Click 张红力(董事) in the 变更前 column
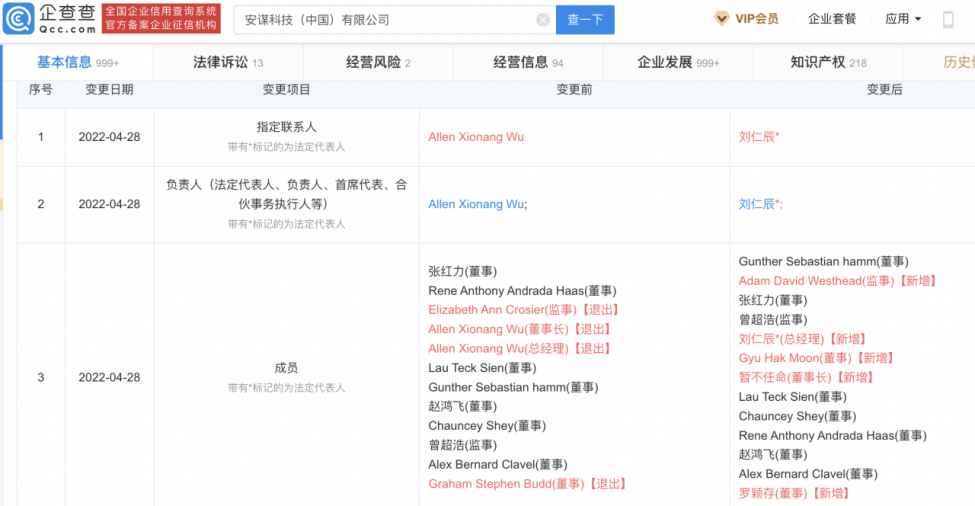The image size is (975, 506). [x=463, y=271]
